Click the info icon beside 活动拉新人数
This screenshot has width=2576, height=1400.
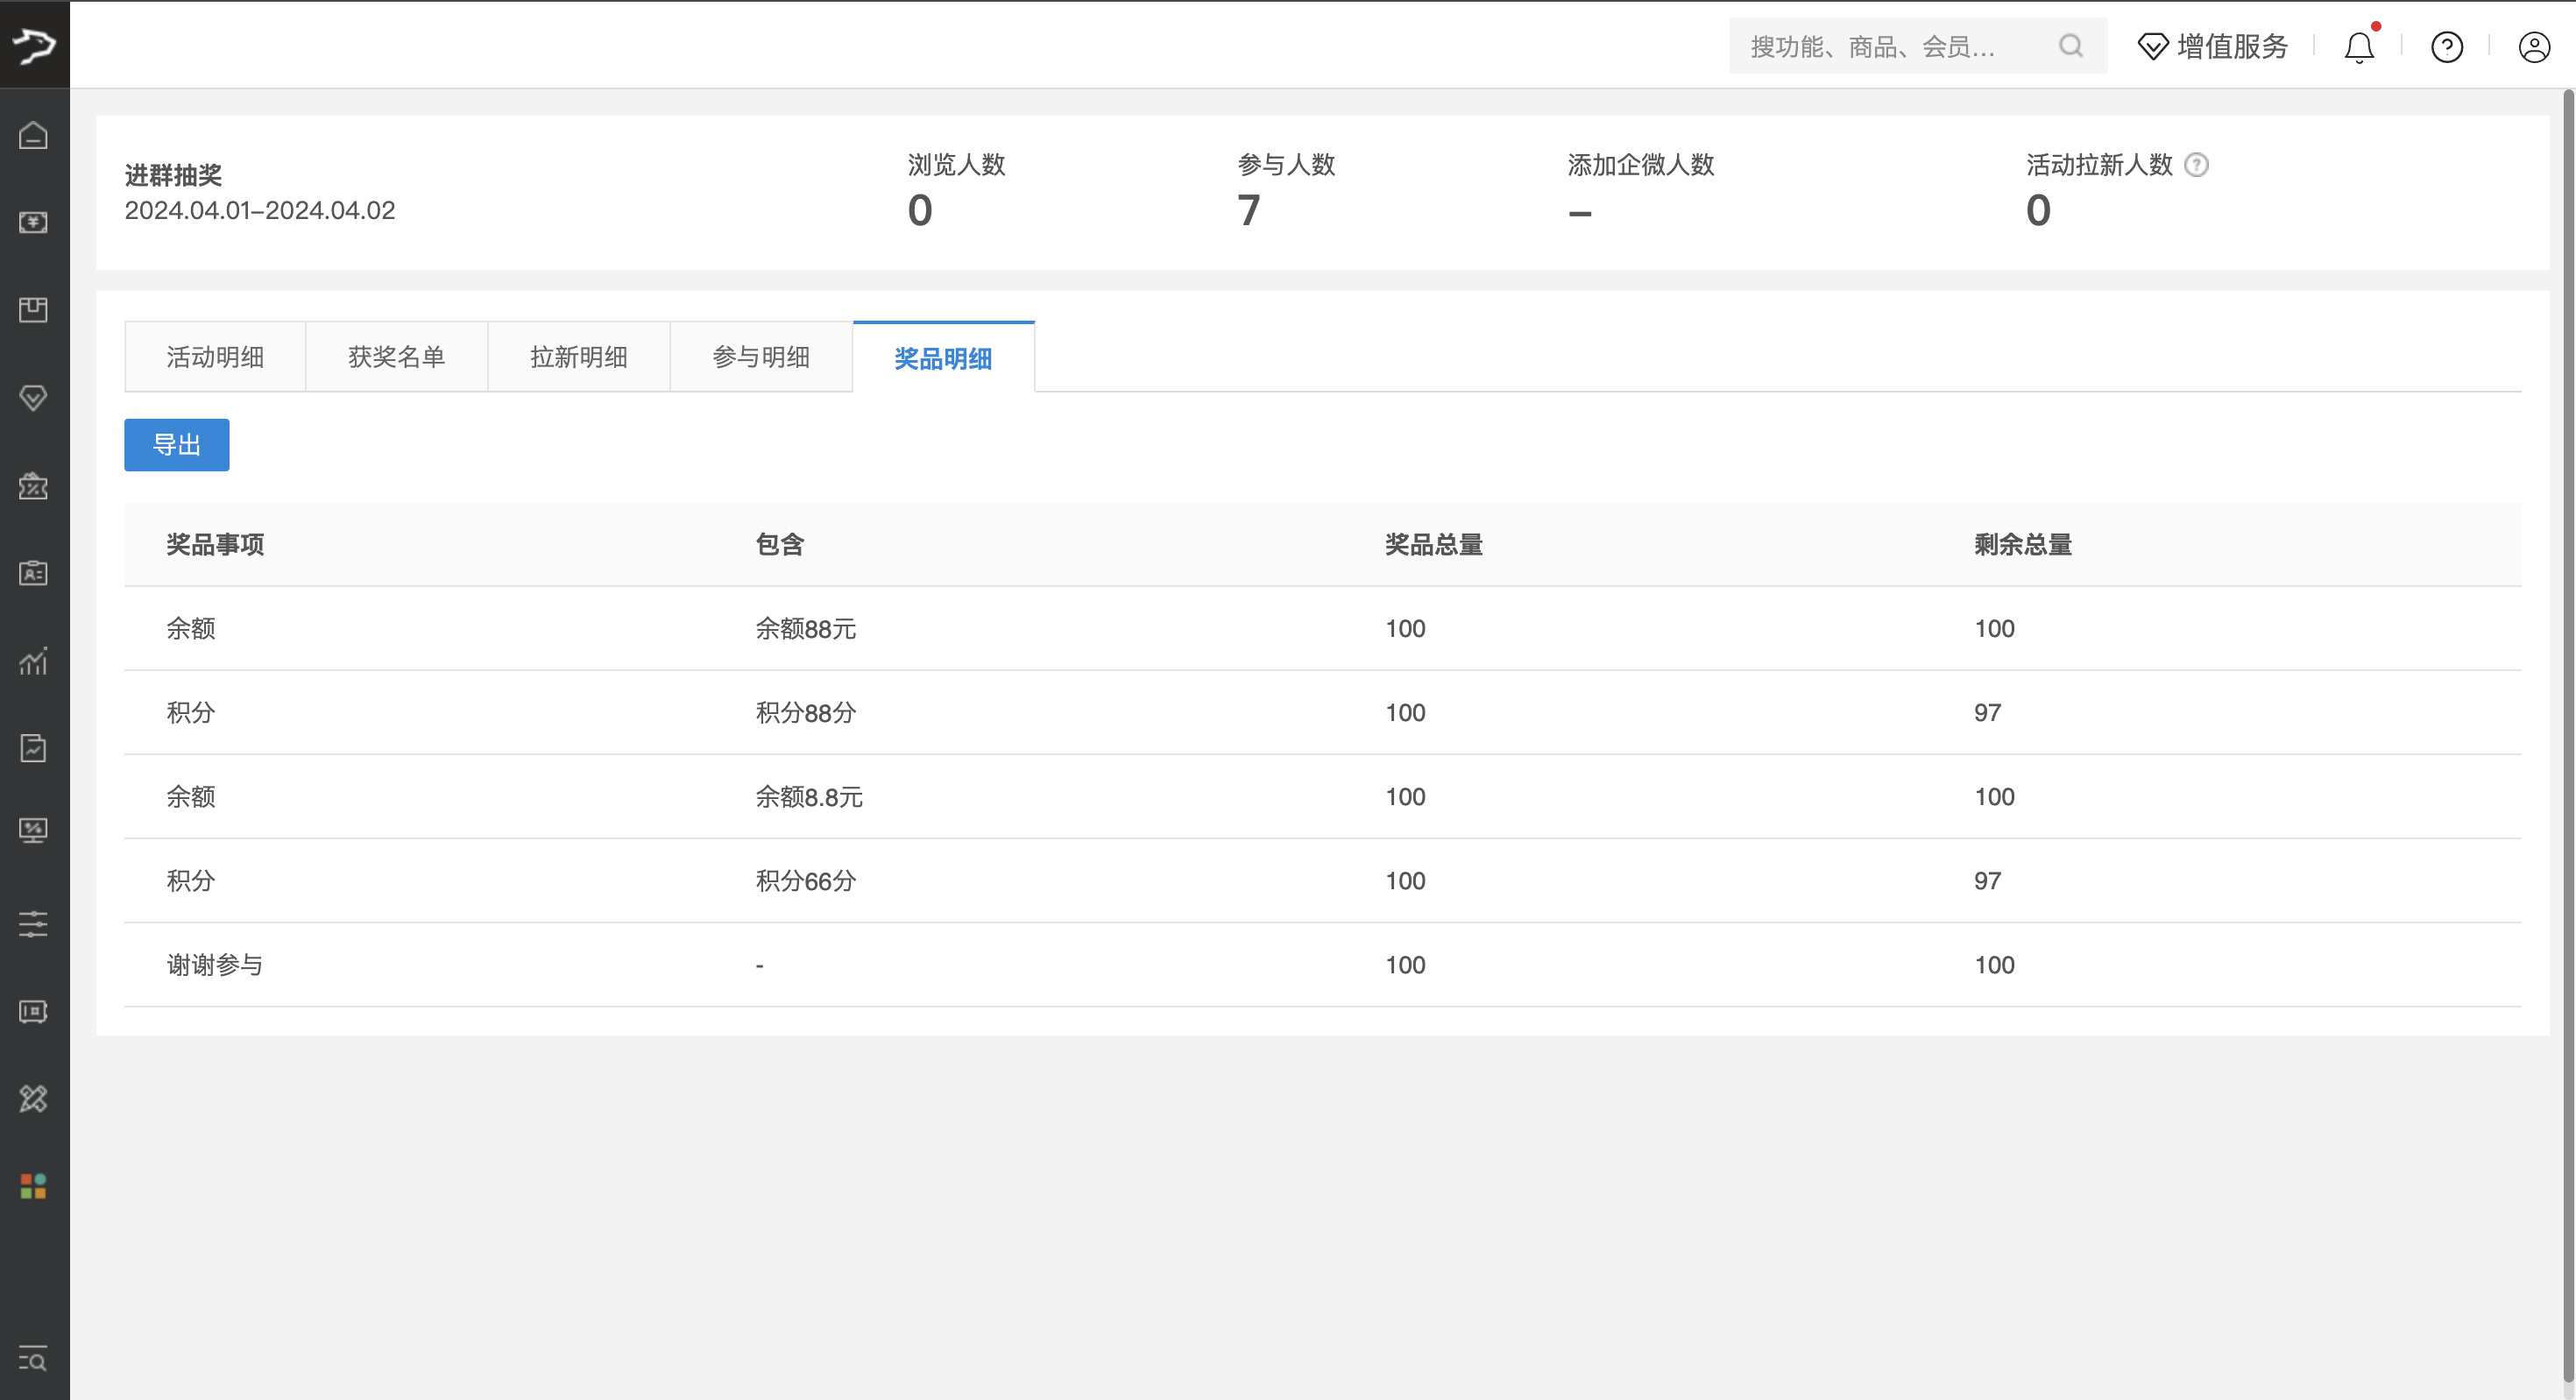(x=2196, y=165)
